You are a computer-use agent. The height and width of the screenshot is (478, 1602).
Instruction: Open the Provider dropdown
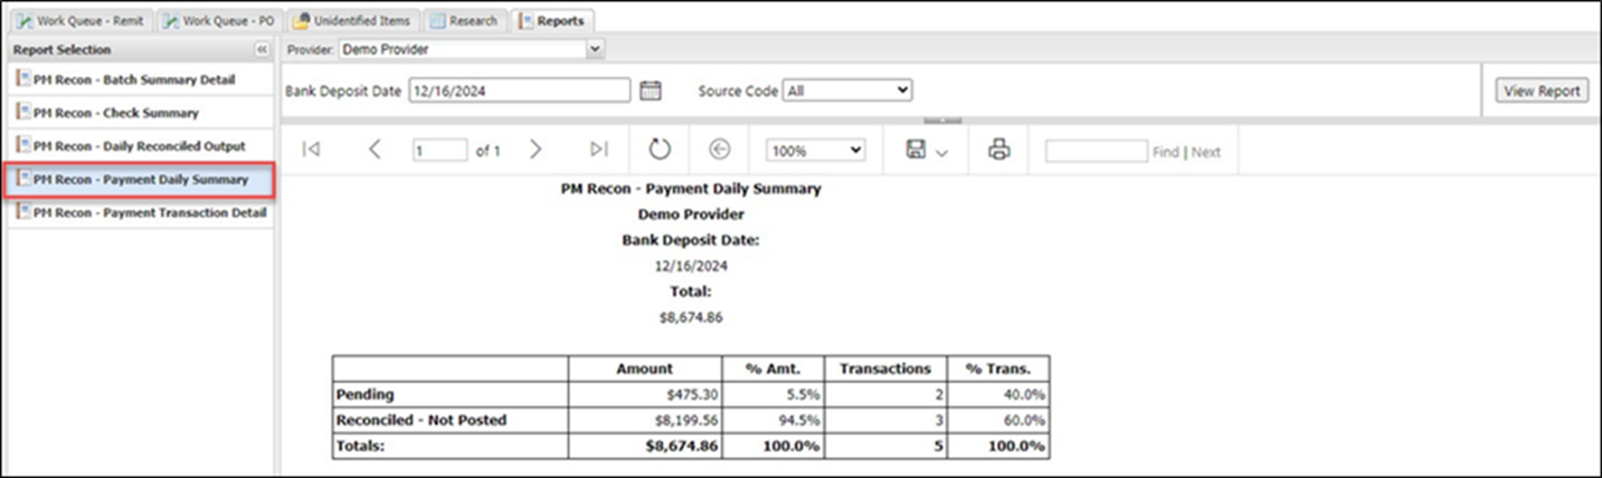click(595, 49)
